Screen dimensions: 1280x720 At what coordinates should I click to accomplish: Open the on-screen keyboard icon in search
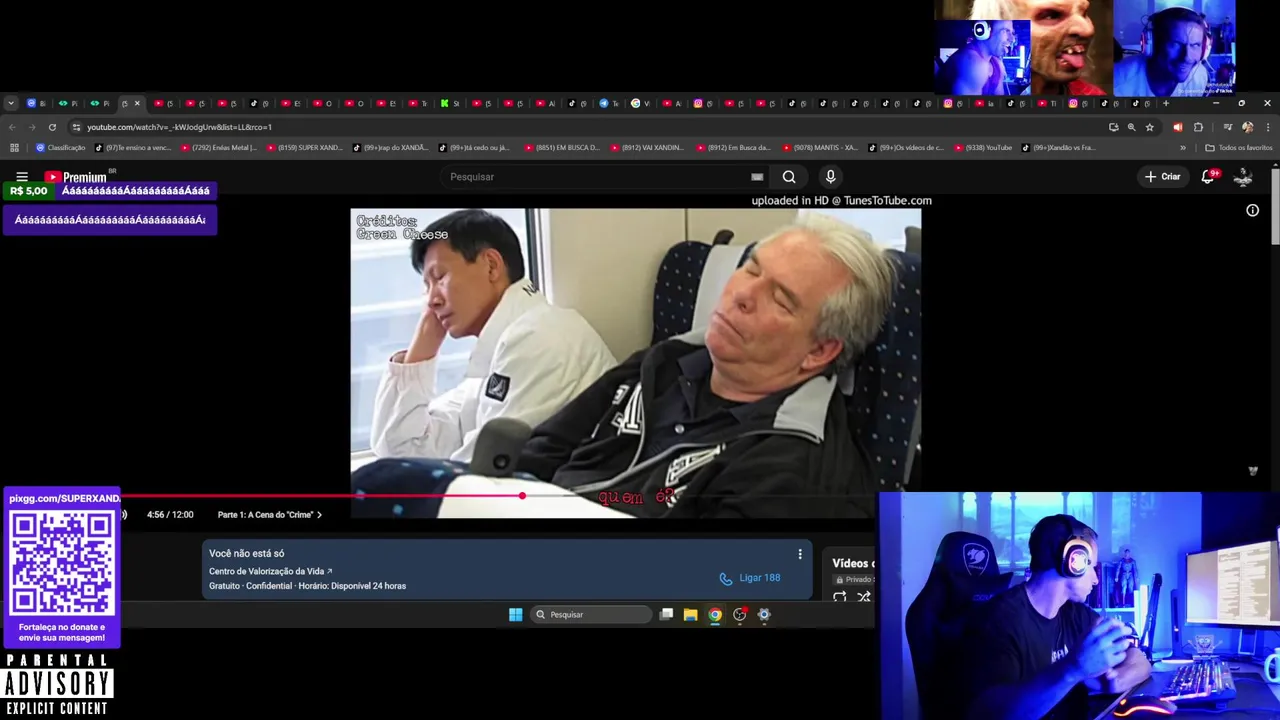[x=757, y=177]
